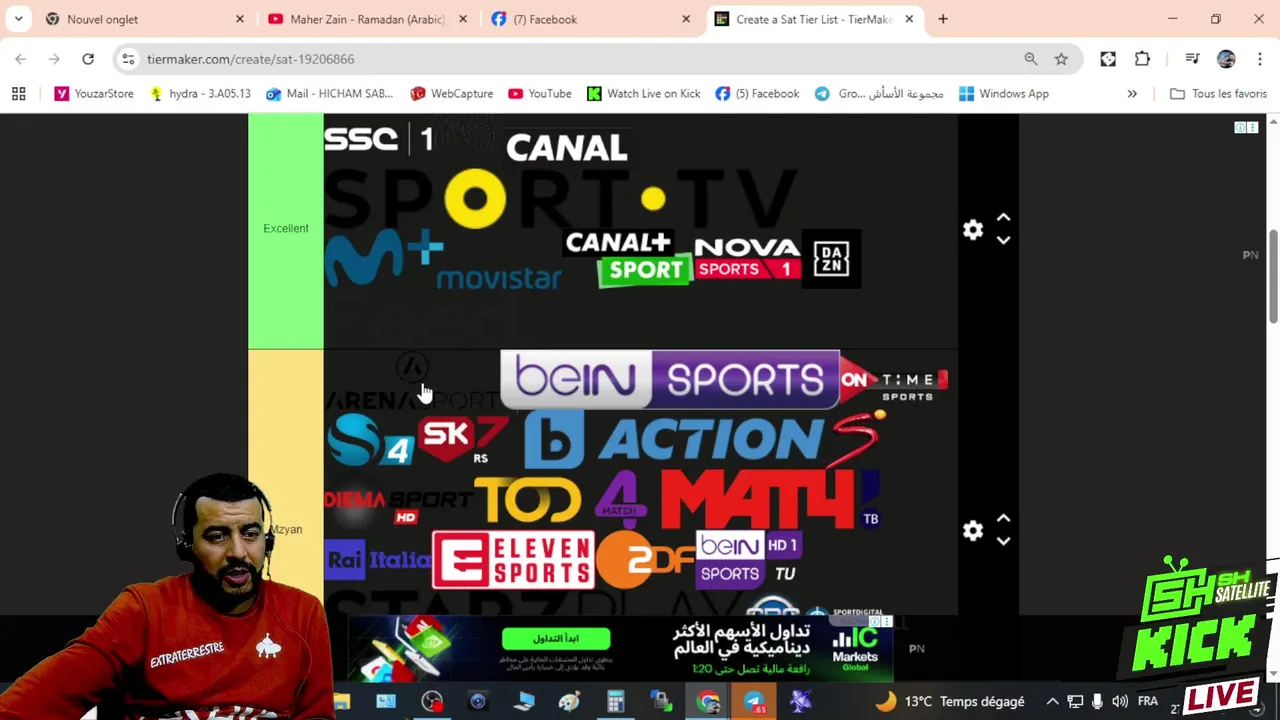Select the ZDF logo
The width and height of the screenshot is (1280, 720).
645,560
